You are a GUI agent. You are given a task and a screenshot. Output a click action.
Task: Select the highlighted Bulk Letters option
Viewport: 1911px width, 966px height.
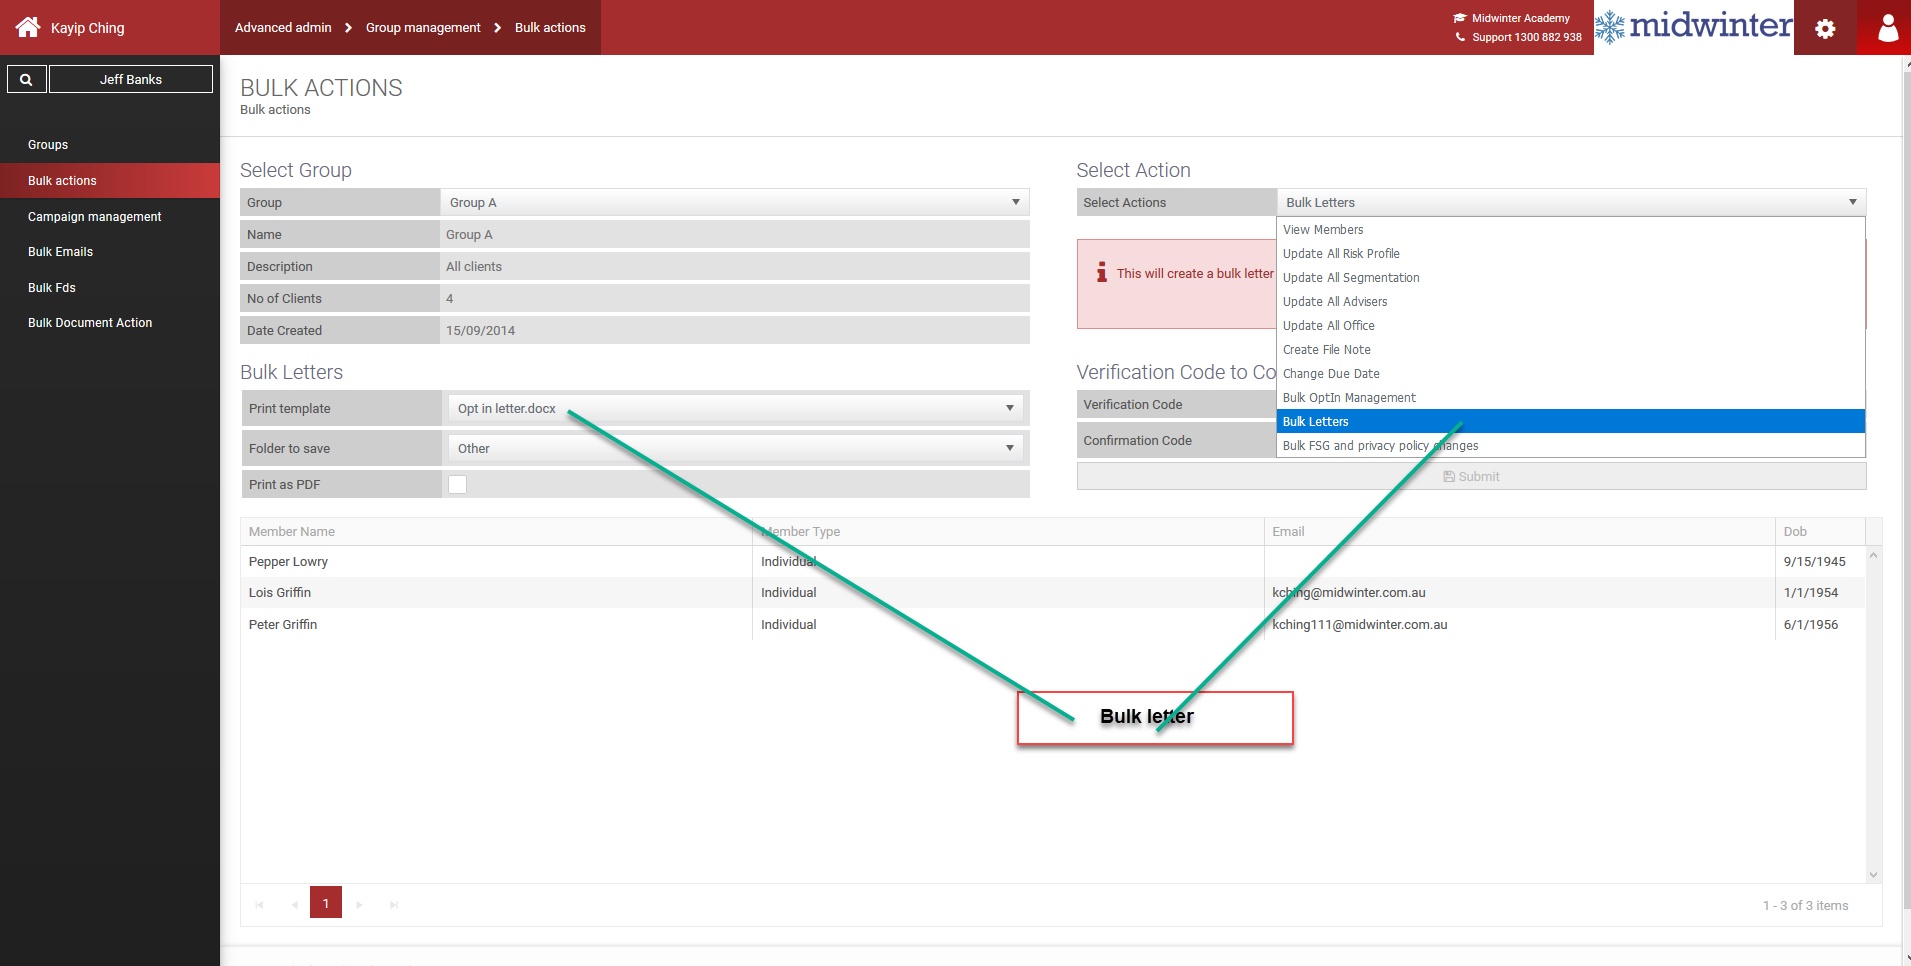point(1571,422)
